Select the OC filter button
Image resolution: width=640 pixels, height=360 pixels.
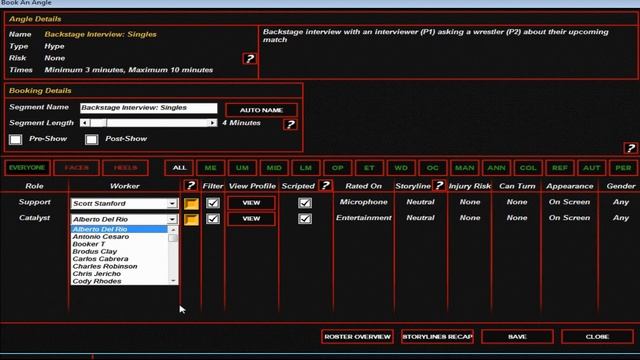[433, 168]
